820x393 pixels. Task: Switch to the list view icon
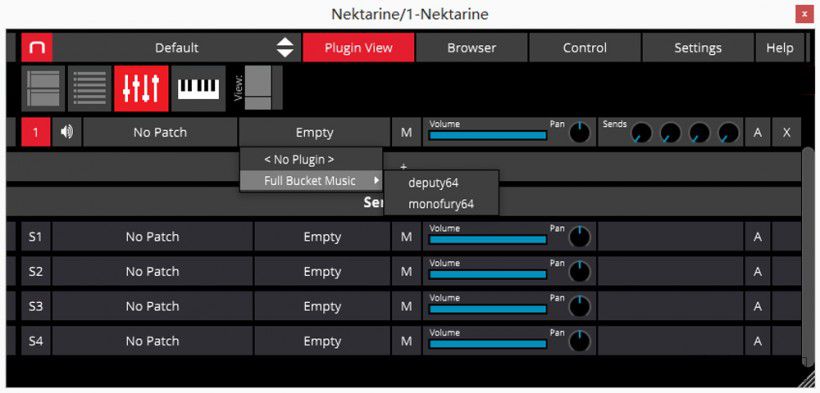tap(89, 88)
